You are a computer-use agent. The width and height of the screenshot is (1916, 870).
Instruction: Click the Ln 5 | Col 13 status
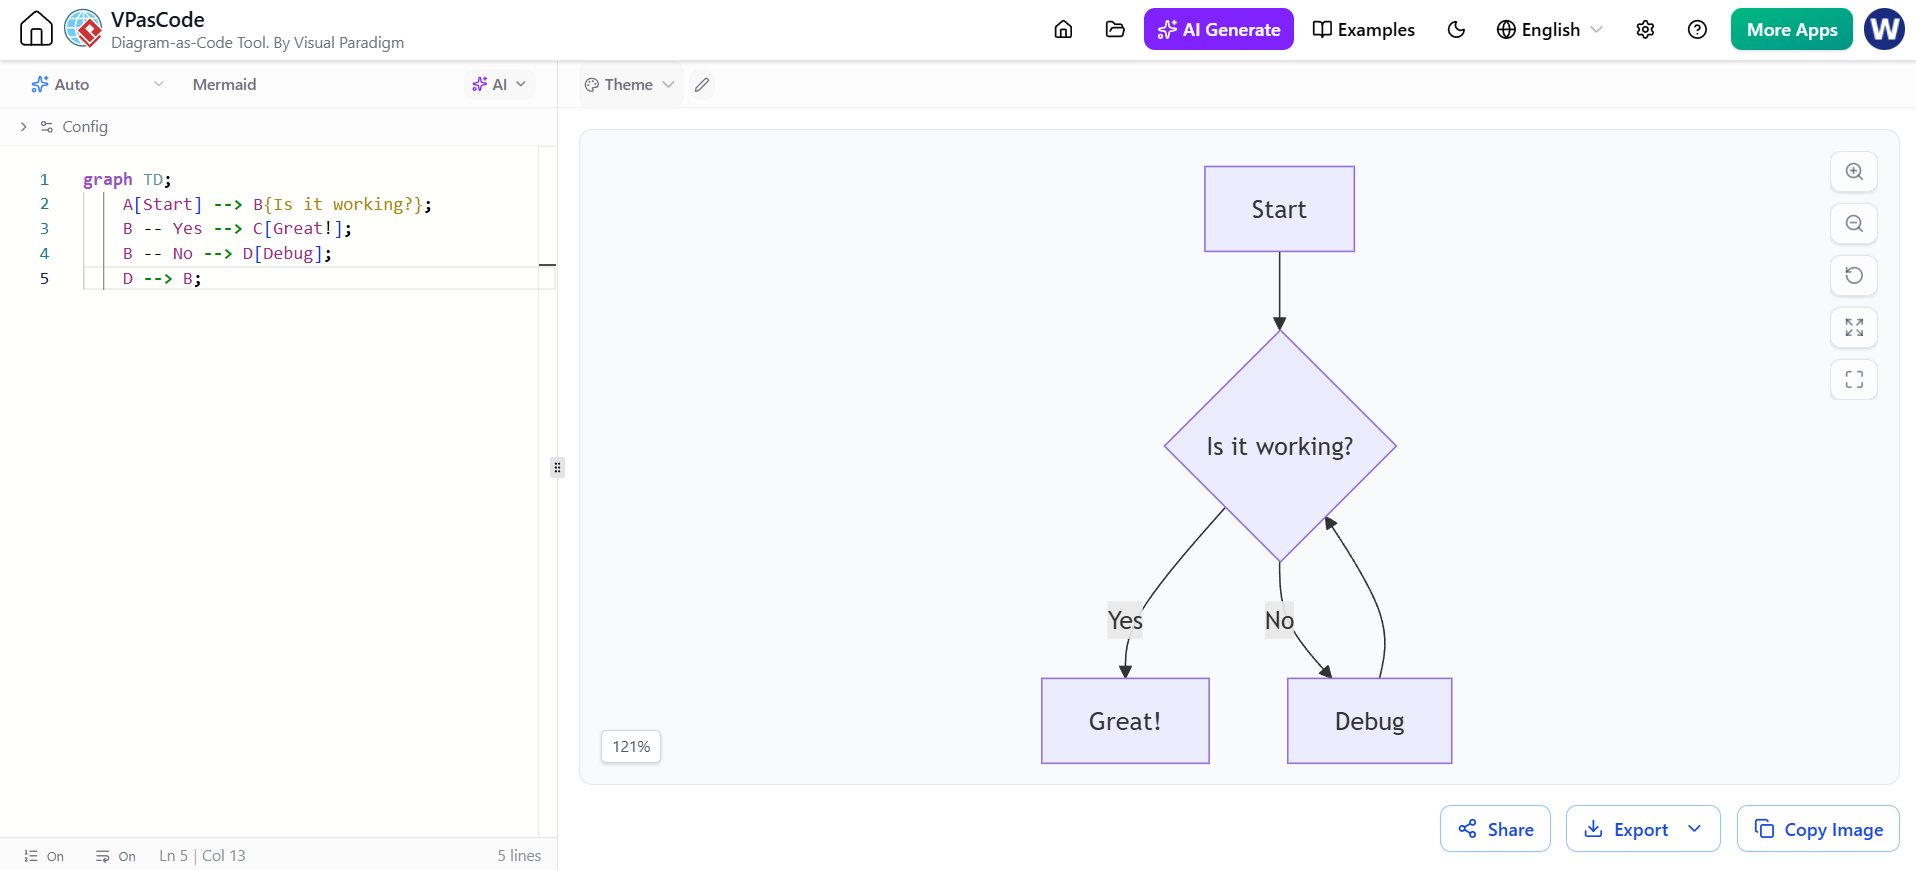202,856
